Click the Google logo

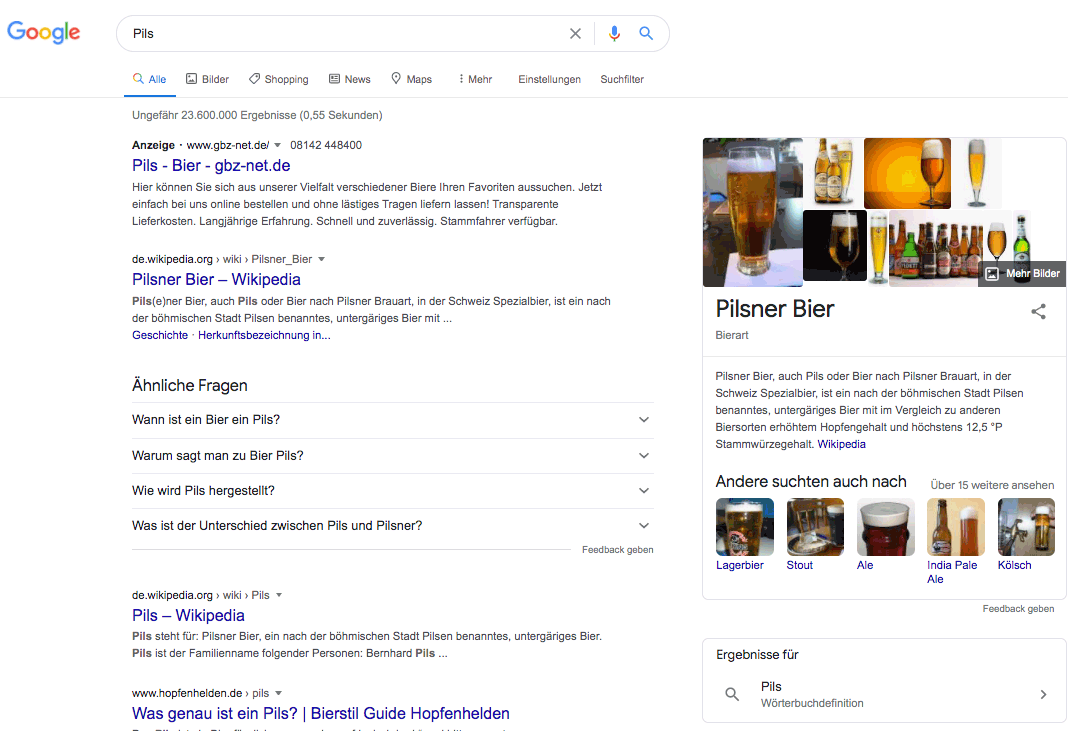click(44, 32)
